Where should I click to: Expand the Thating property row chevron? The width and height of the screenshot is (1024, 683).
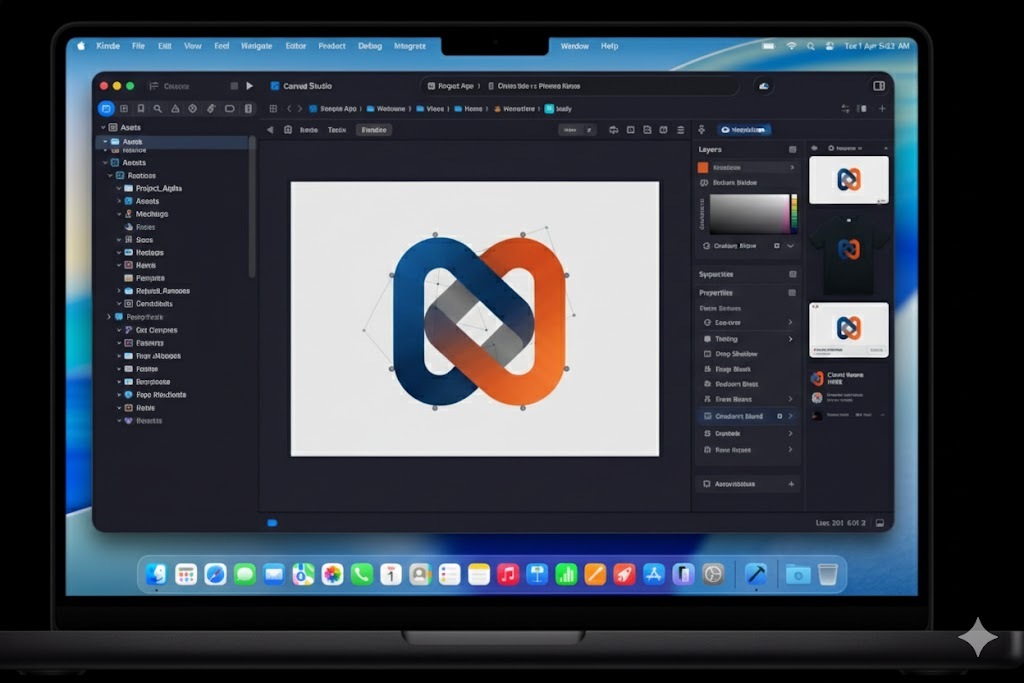790,339
